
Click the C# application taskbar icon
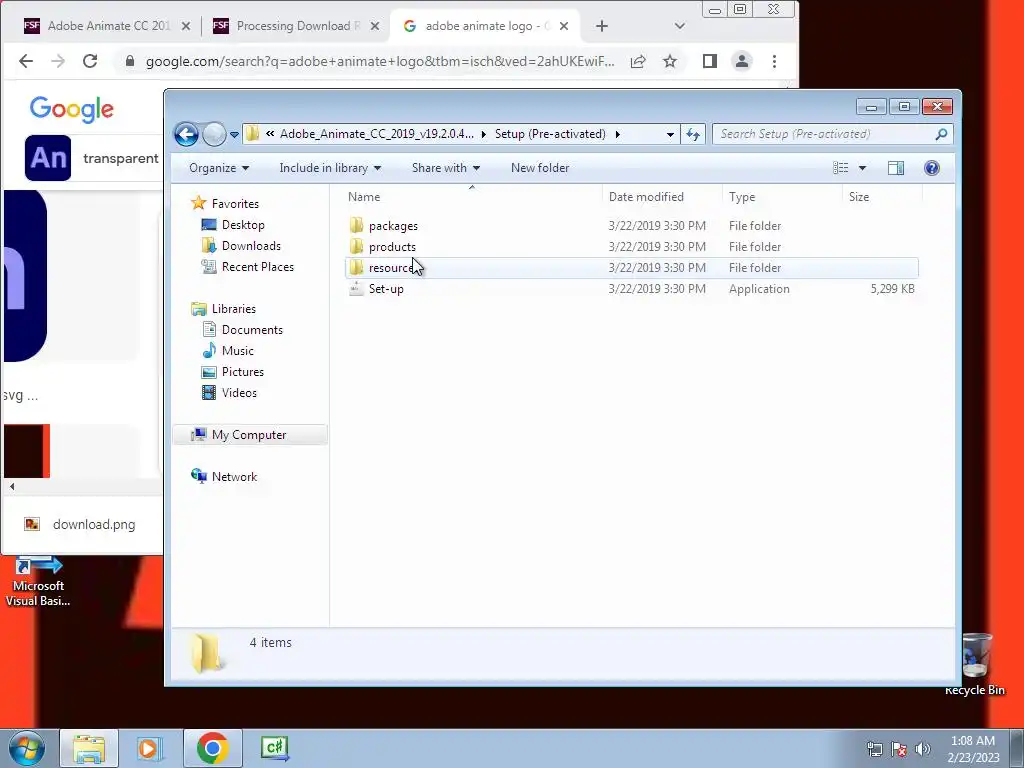(274, 748)
